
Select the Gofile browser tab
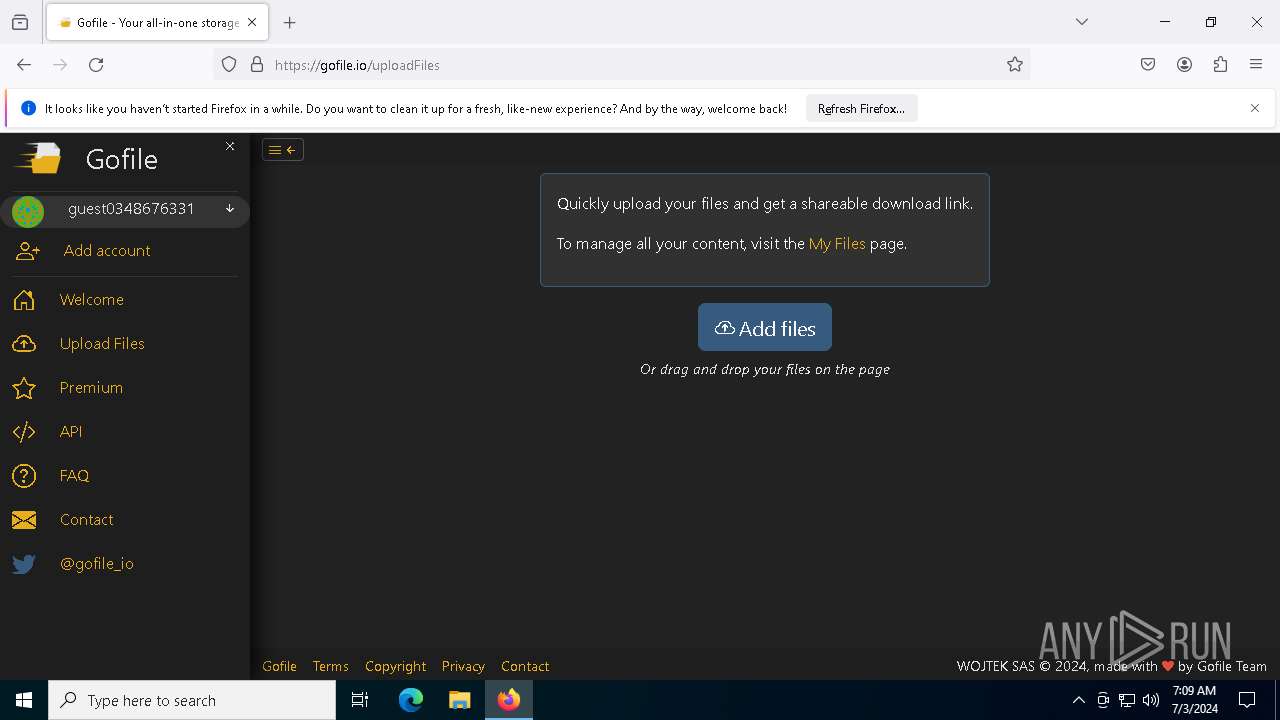[156, 22]
